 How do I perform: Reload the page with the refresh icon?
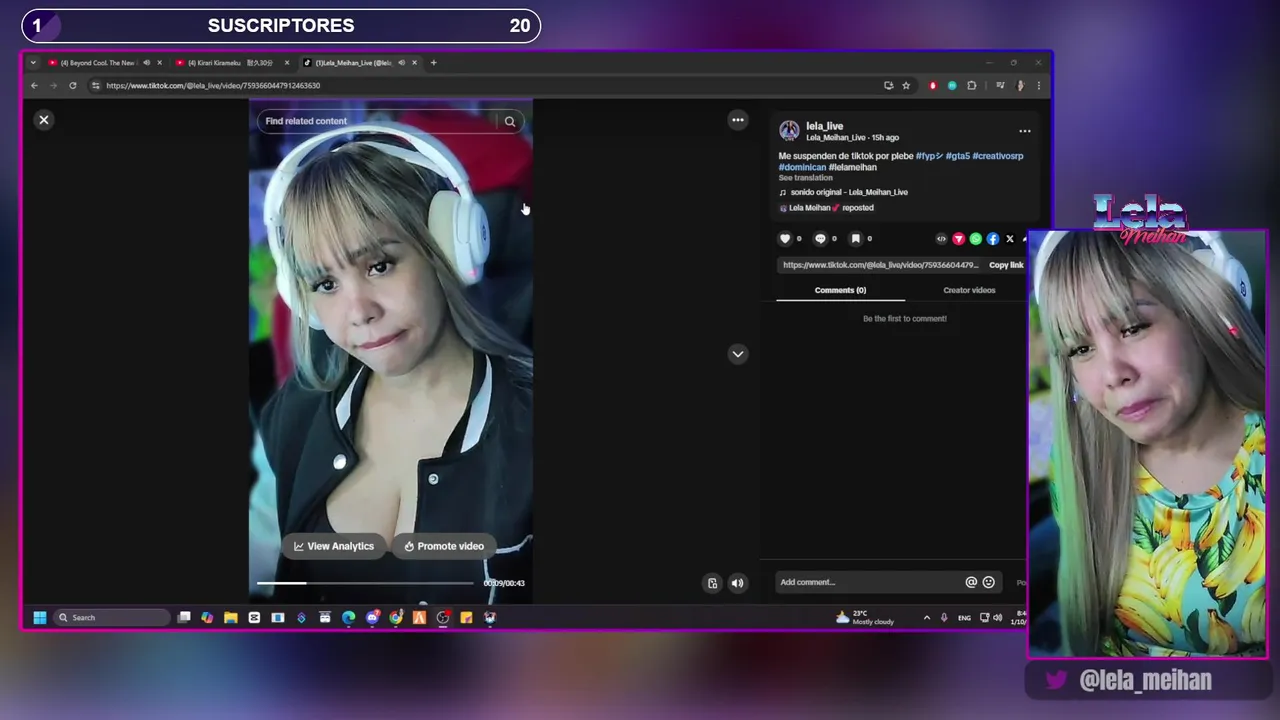(x=73, y=86)
